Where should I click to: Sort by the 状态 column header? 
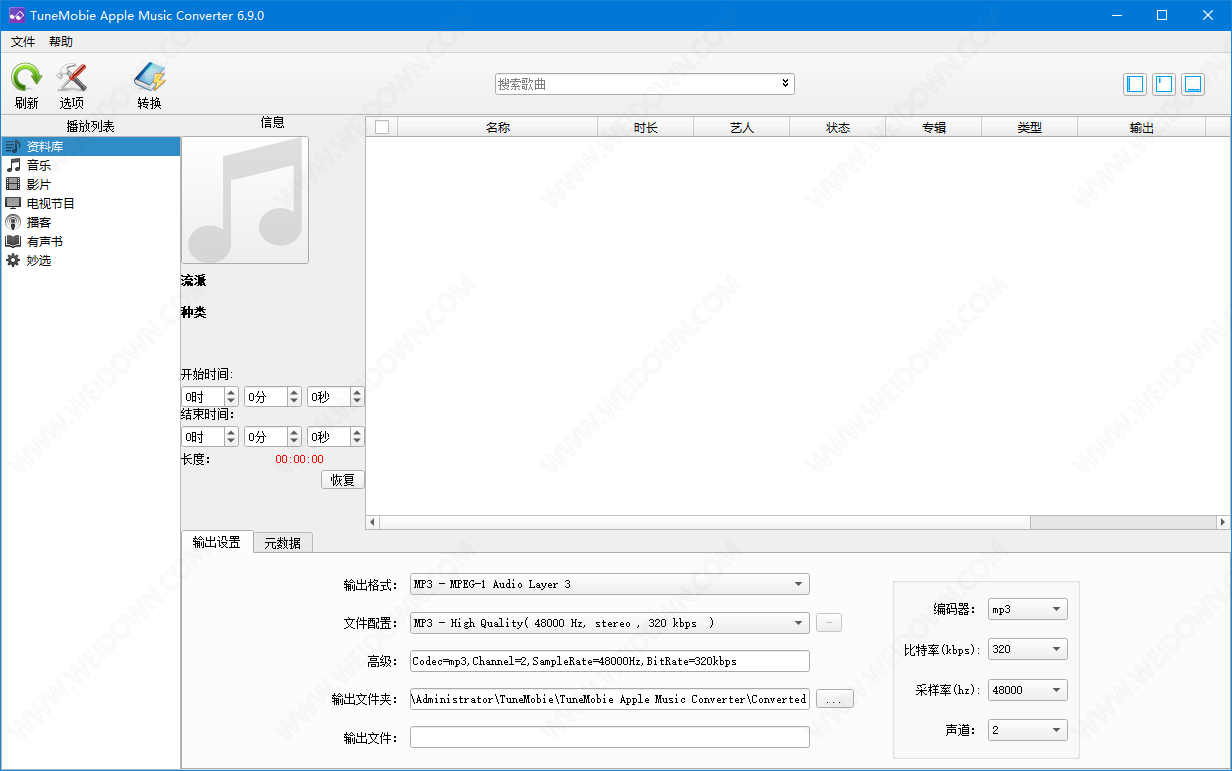(x=838, y=127)
